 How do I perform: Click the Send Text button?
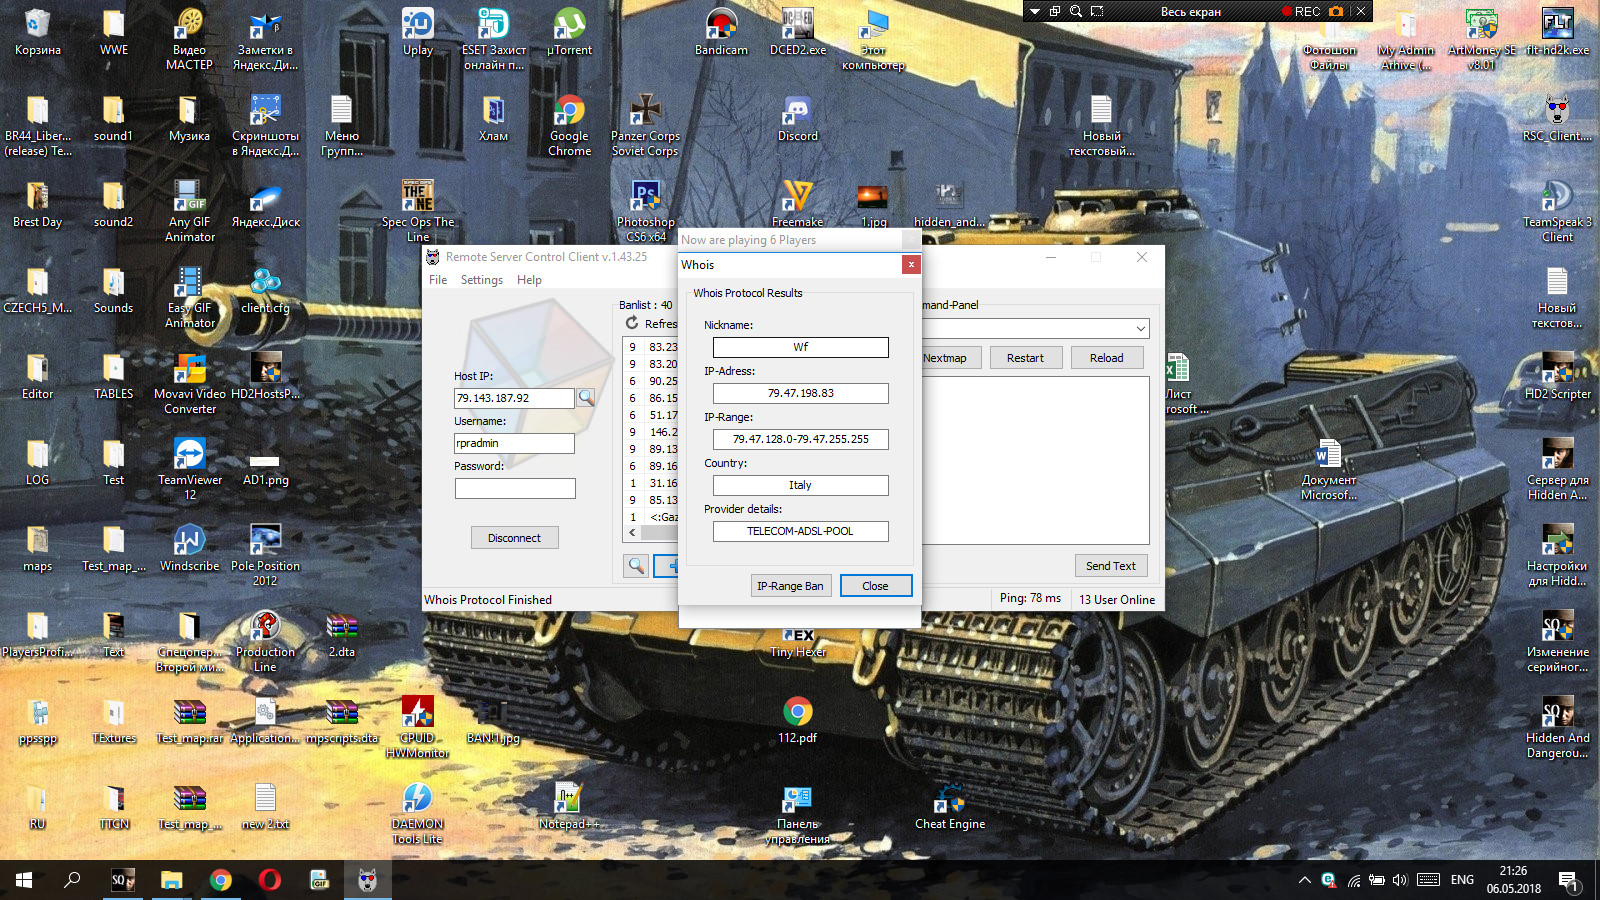(x=1110, y=566)
